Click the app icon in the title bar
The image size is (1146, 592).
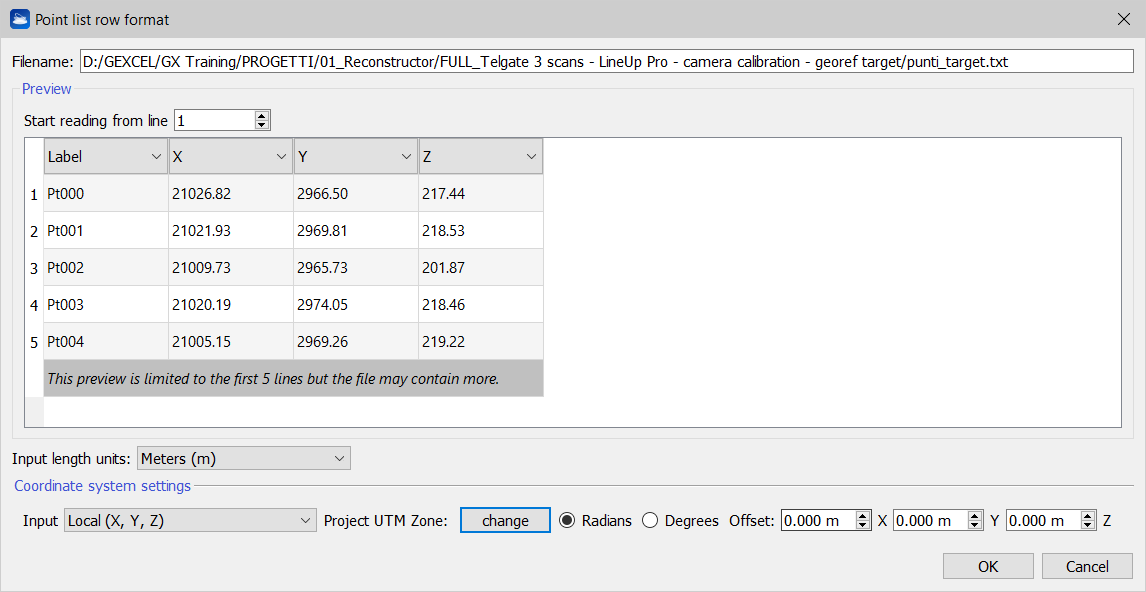tap(19, 19)
